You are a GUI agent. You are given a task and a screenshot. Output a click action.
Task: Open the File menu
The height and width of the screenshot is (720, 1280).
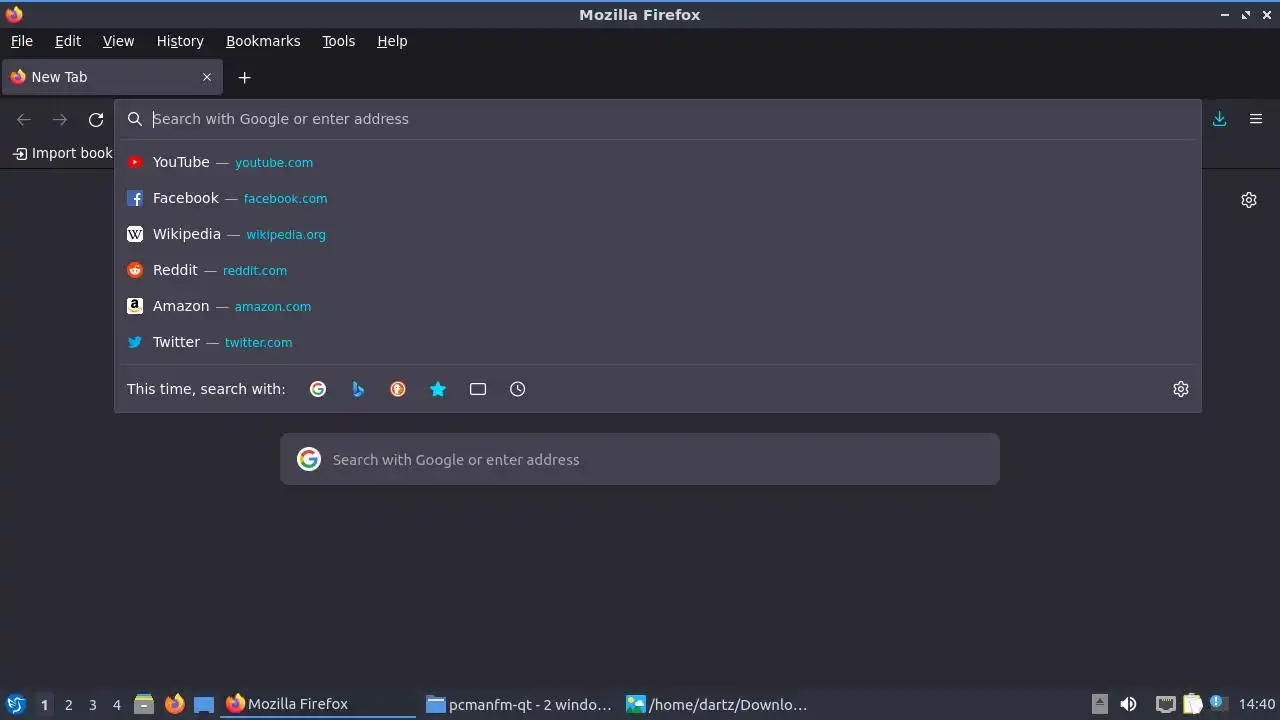[x=21, y=41]
